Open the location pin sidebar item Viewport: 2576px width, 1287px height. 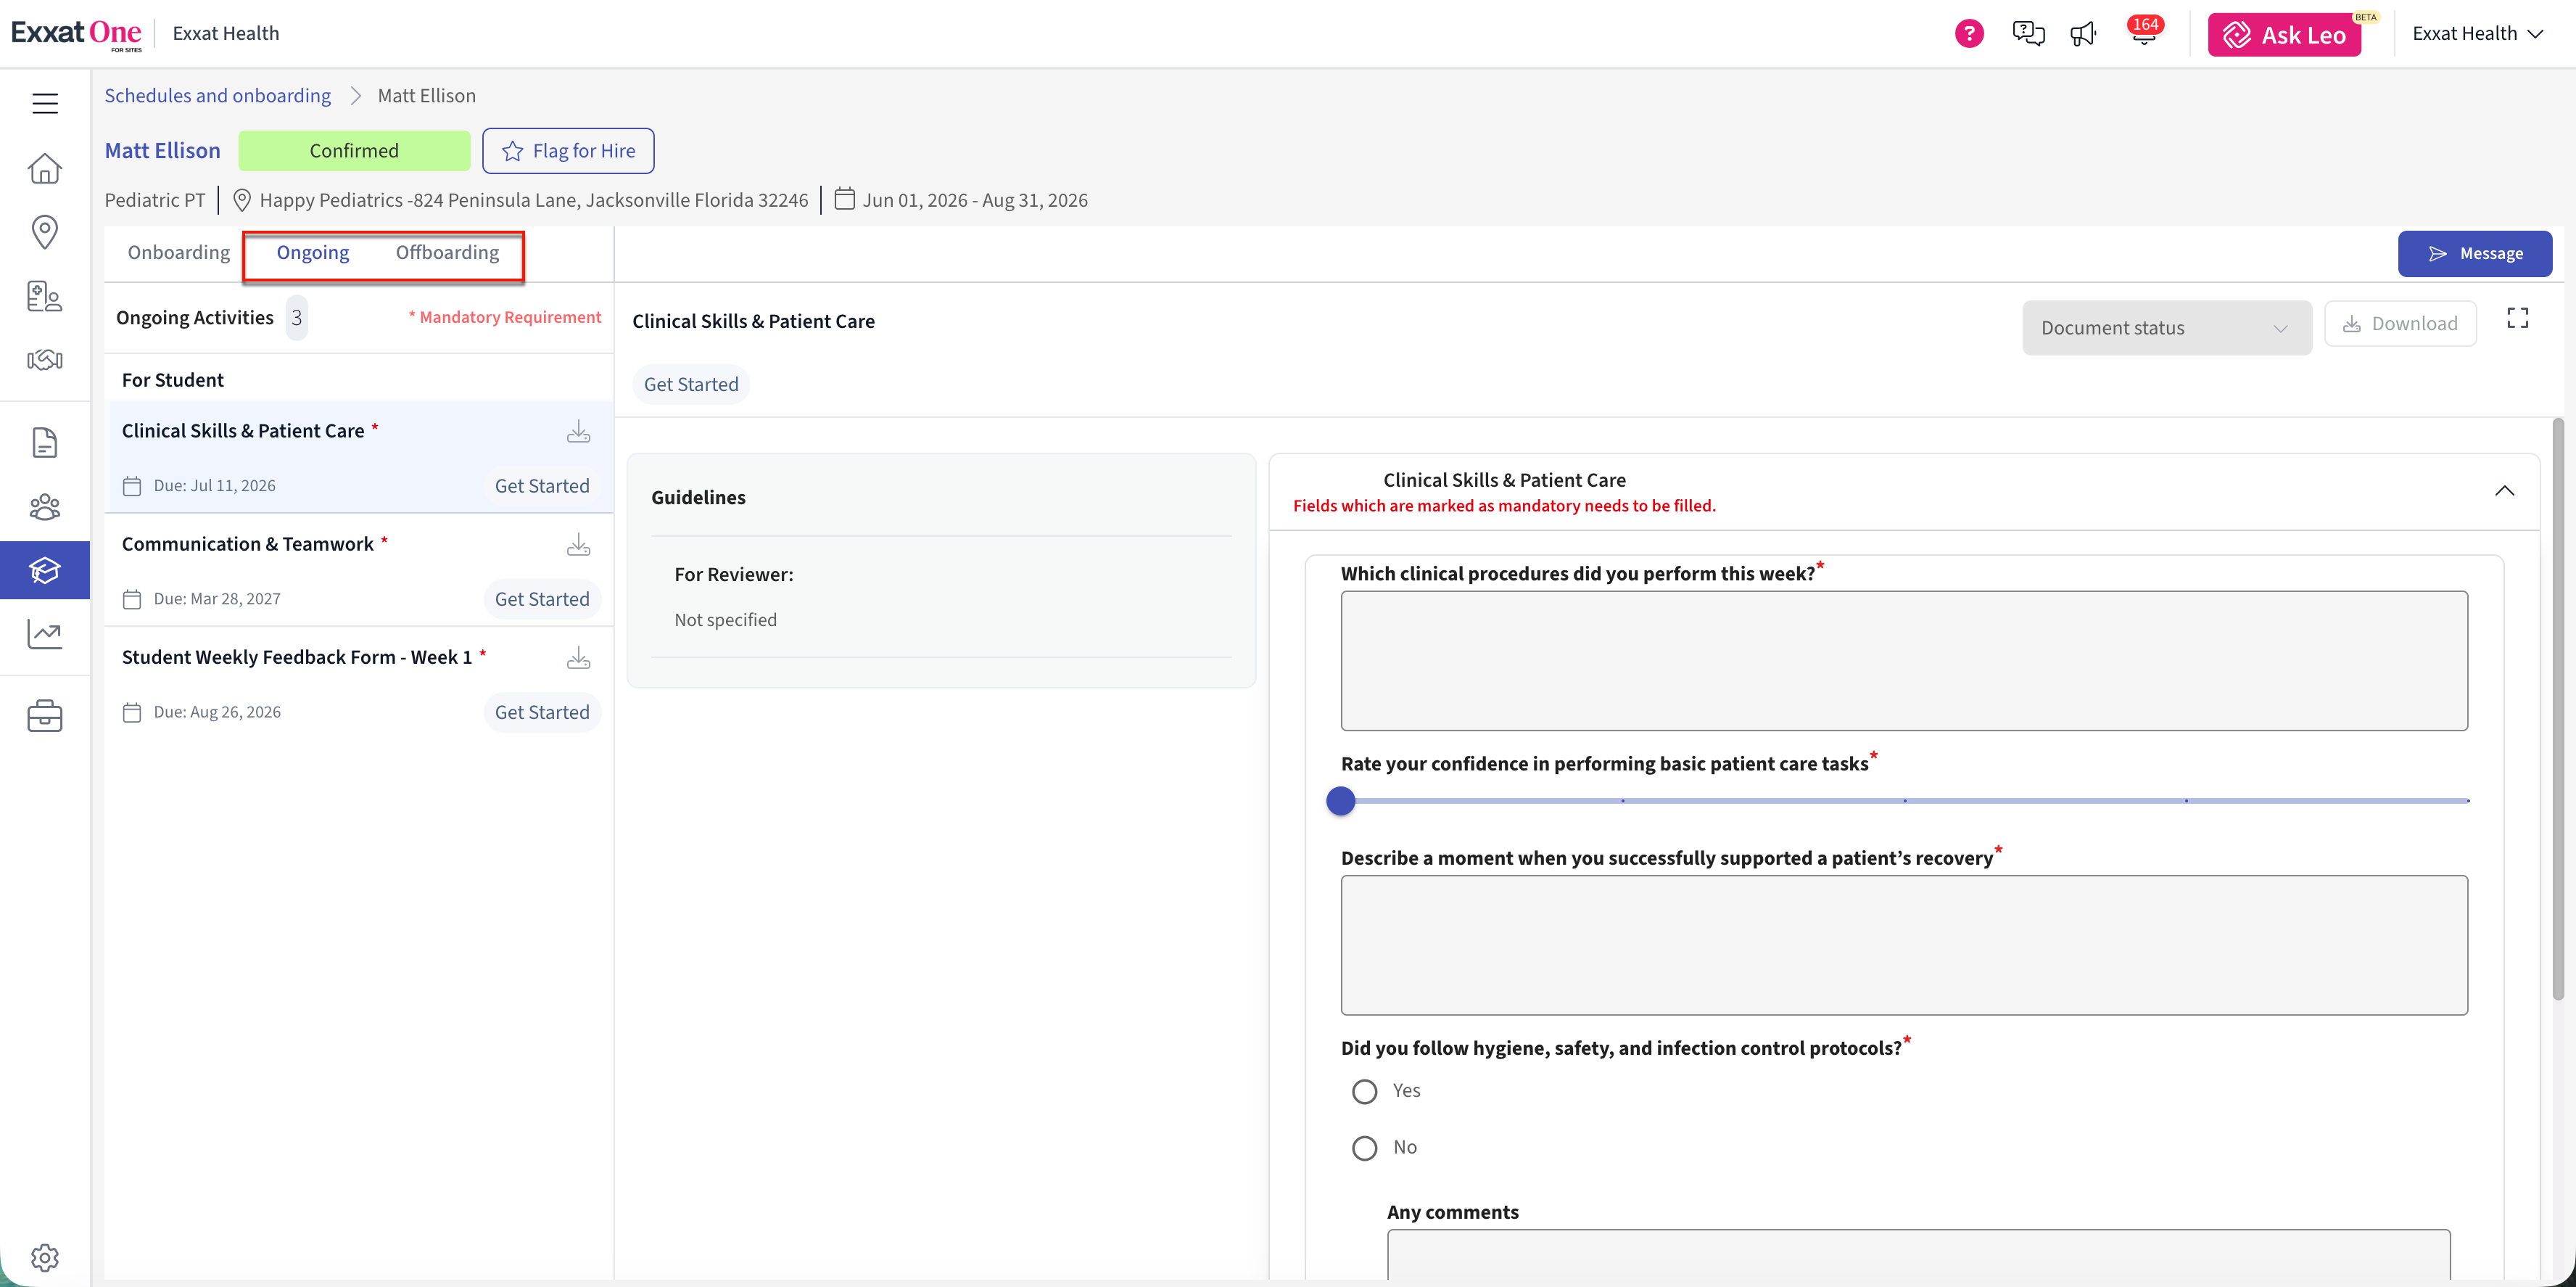pyautogui.click(x=45, y=232)
